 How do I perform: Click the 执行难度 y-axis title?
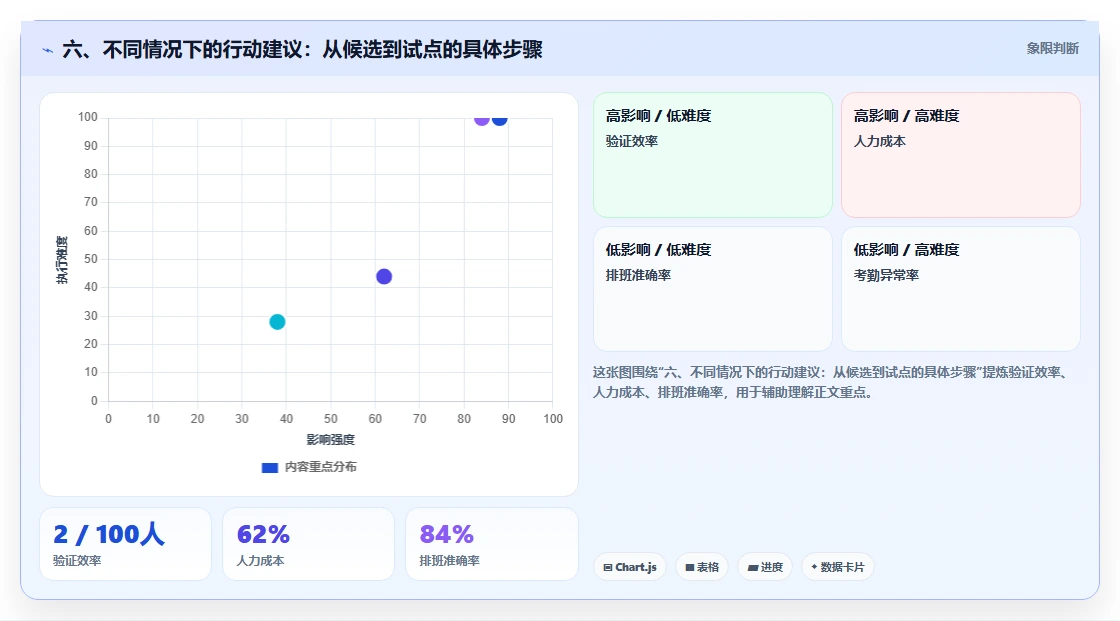point(62,260)
